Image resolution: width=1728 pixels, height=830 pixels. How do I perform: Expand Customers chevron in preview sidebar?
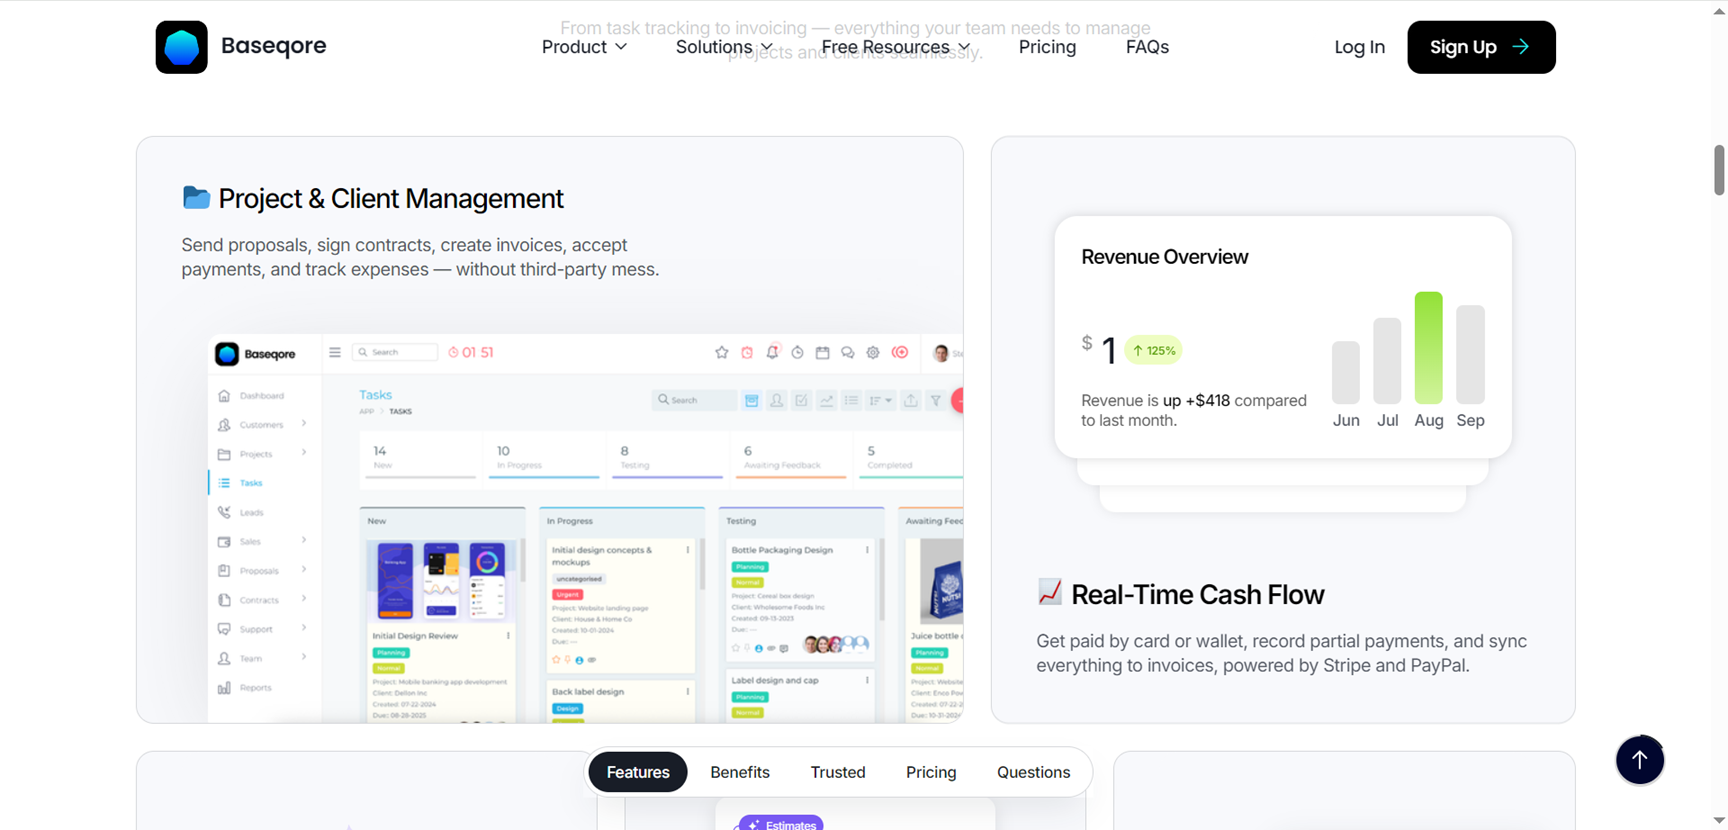[x=304, y=424]
